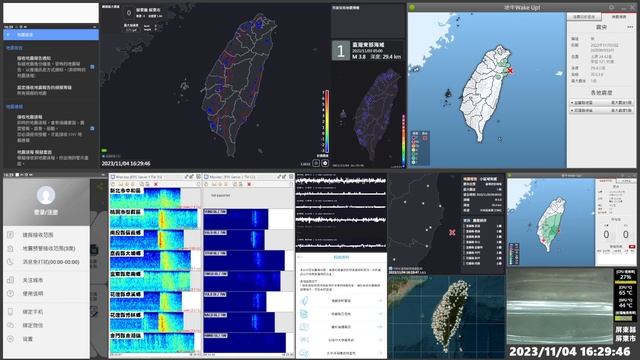
Task: Open 关注城市 menu entry
Action: (x=47, y=280)
